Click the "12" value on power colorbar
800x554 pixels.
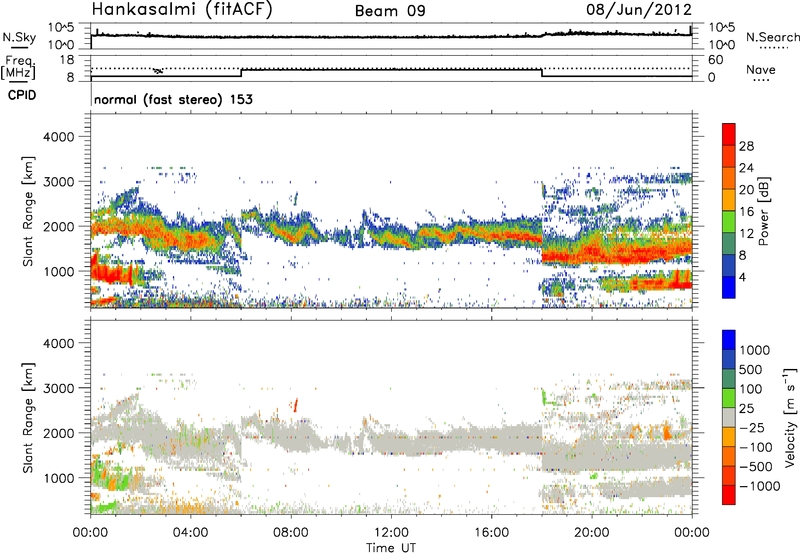[746, 234]
